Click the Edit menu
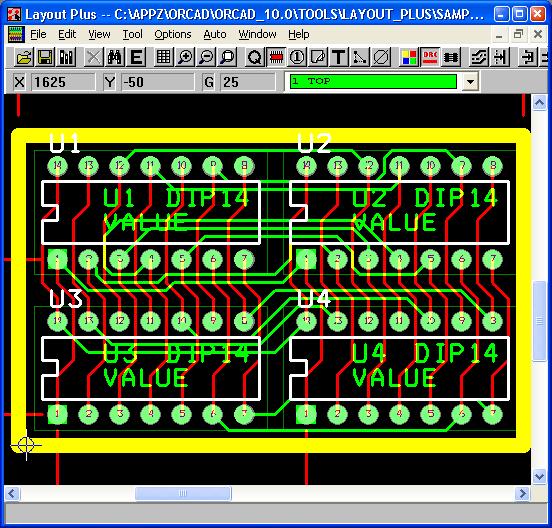Viewport: 552px width, 528px height. pyautogui.click(x=67, y=34)
